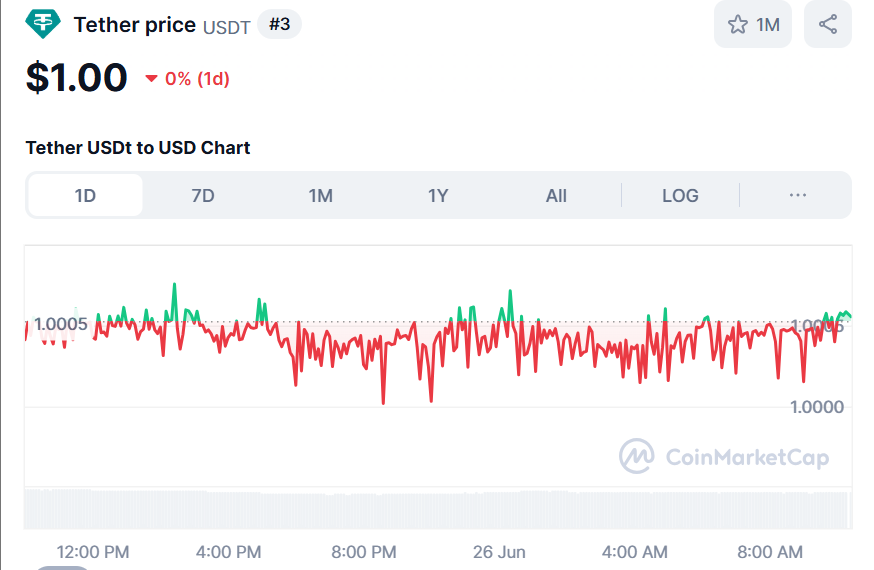Click the 1.0005 y-axis label at left
Screen dimensions: 874x570
click(60, 324)
